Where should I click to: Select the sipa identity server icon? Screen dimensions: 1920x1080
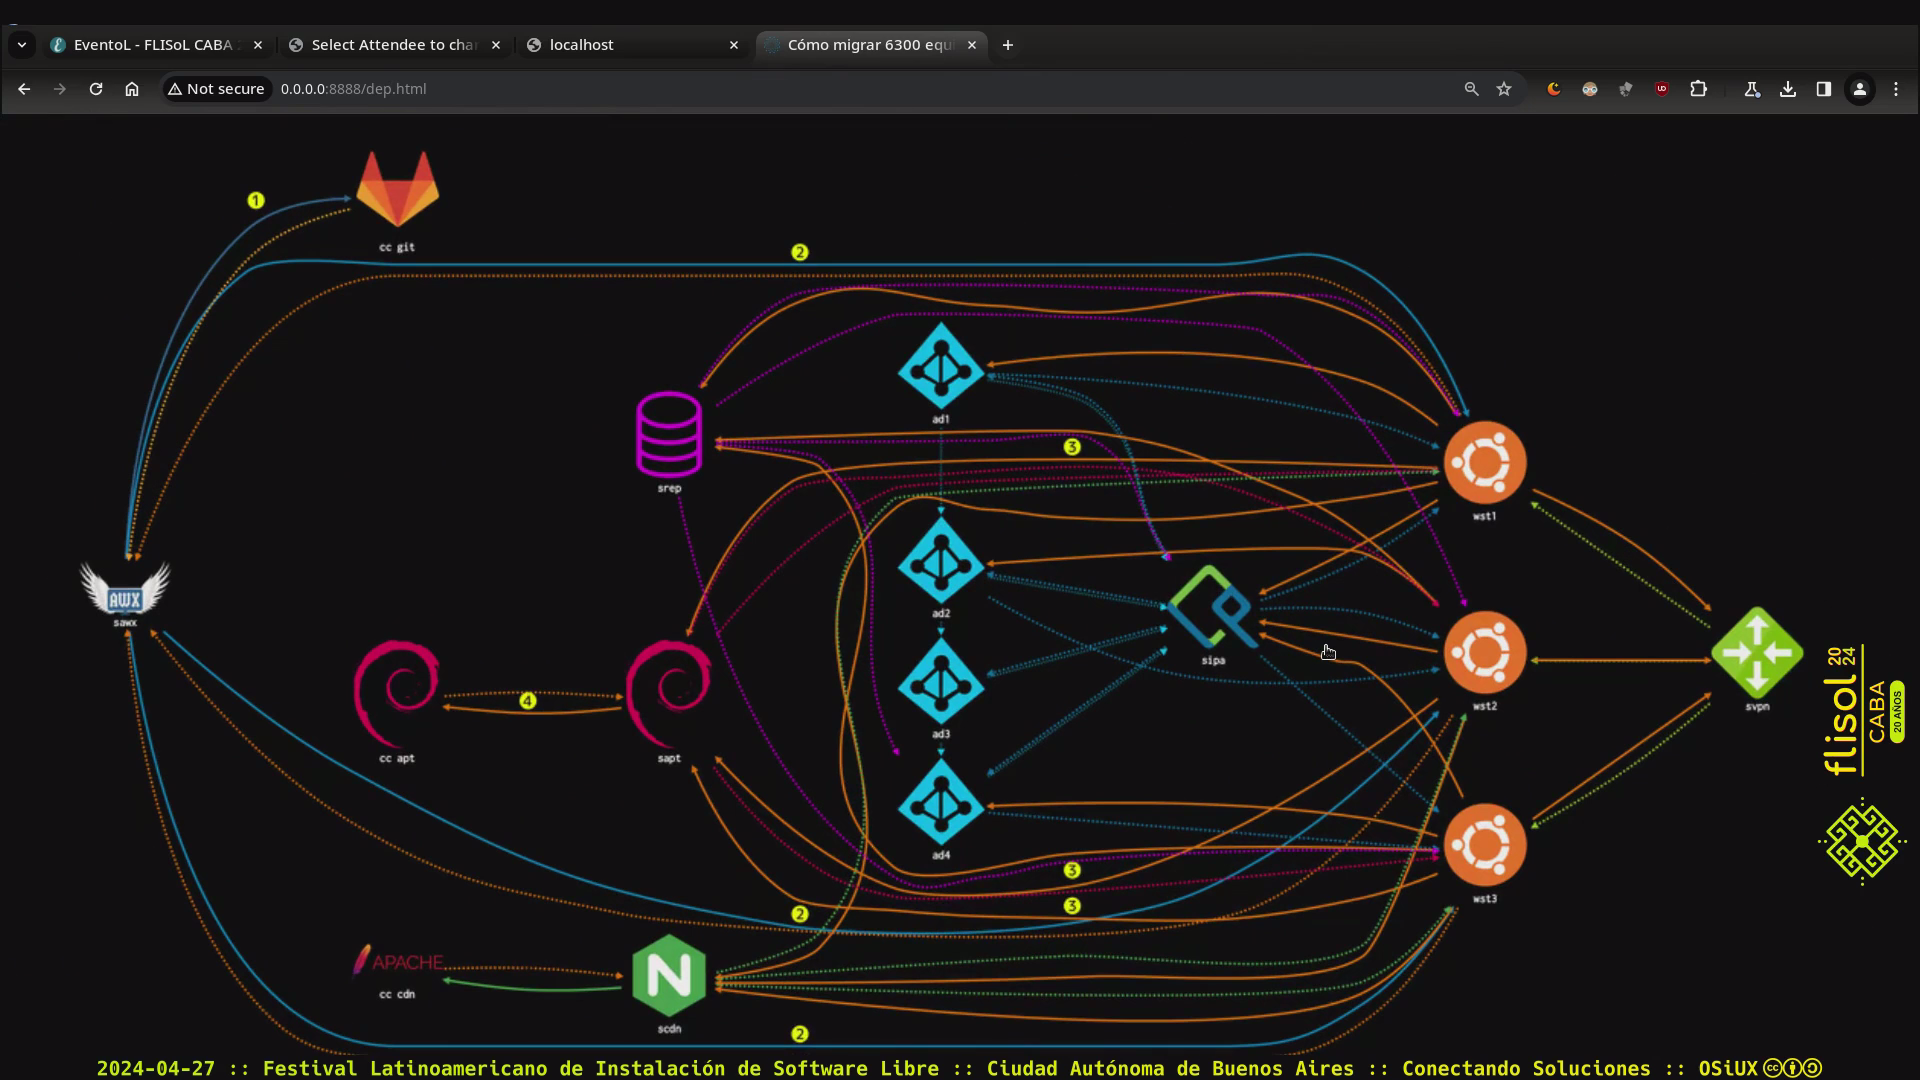[1212, 607]
